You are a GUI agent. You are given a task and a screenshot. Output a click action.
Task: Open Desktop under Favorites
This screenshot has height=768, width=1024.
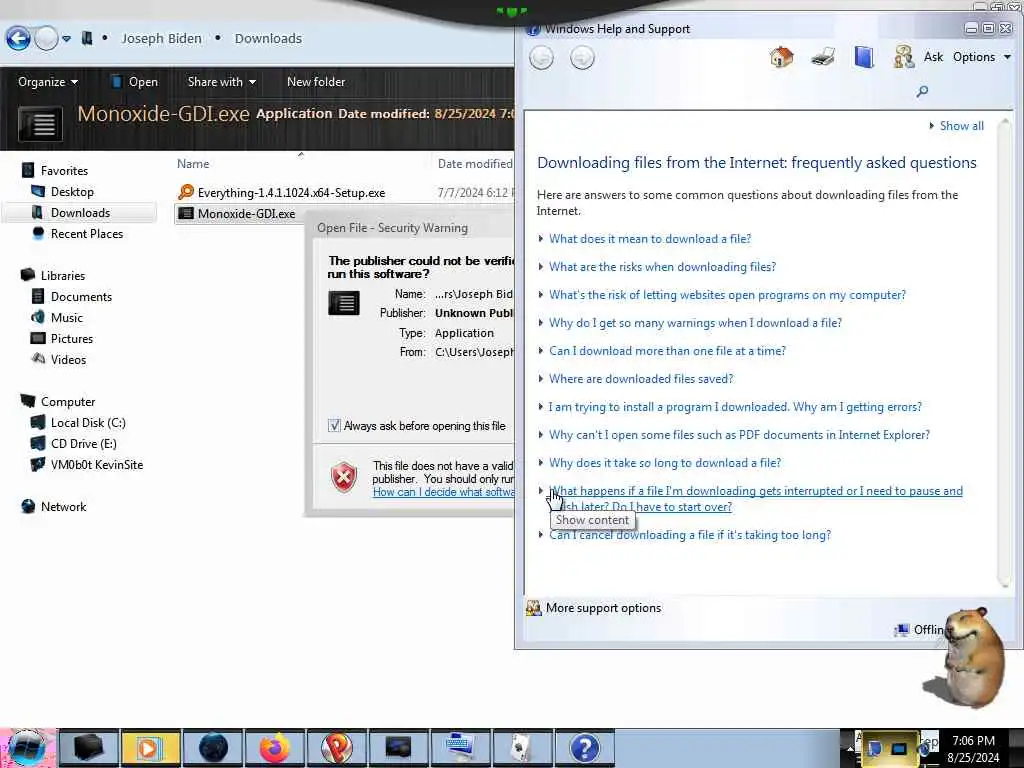click(72, 191)
